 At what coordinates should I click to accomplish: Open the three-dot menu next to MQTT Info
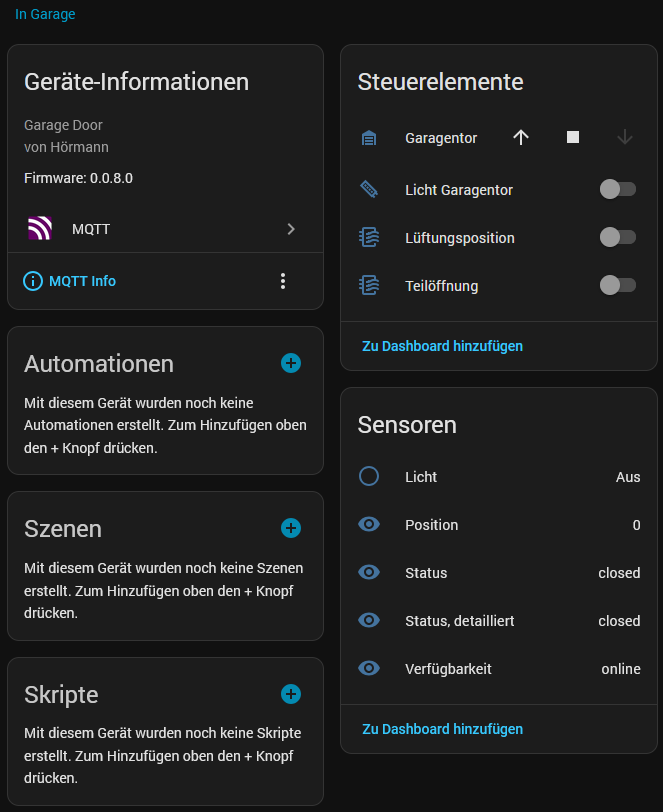point(283,281)
